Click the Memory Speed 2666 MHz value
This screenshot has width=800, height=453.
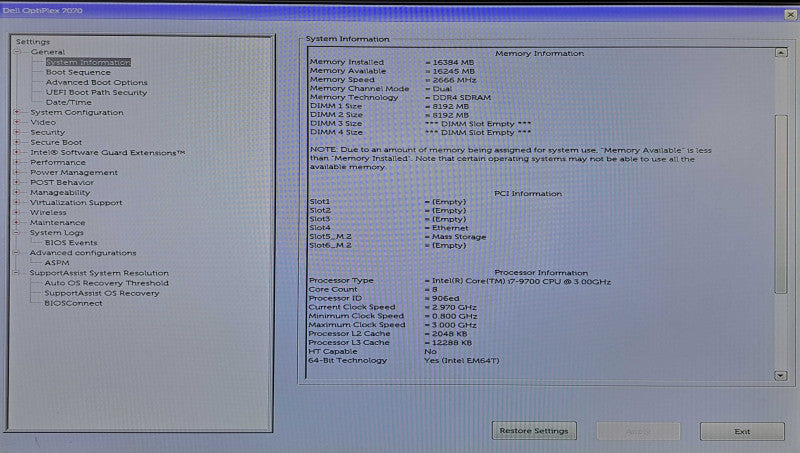(451, 80)
